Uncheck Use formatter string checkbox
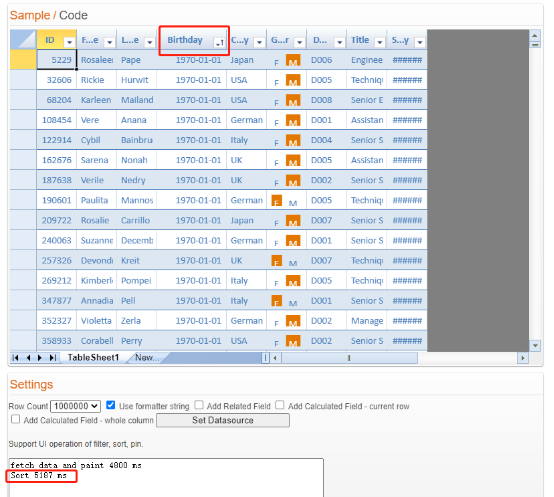Screen dimensions: 554x497 pyautogui.click(x=111, y=405)
